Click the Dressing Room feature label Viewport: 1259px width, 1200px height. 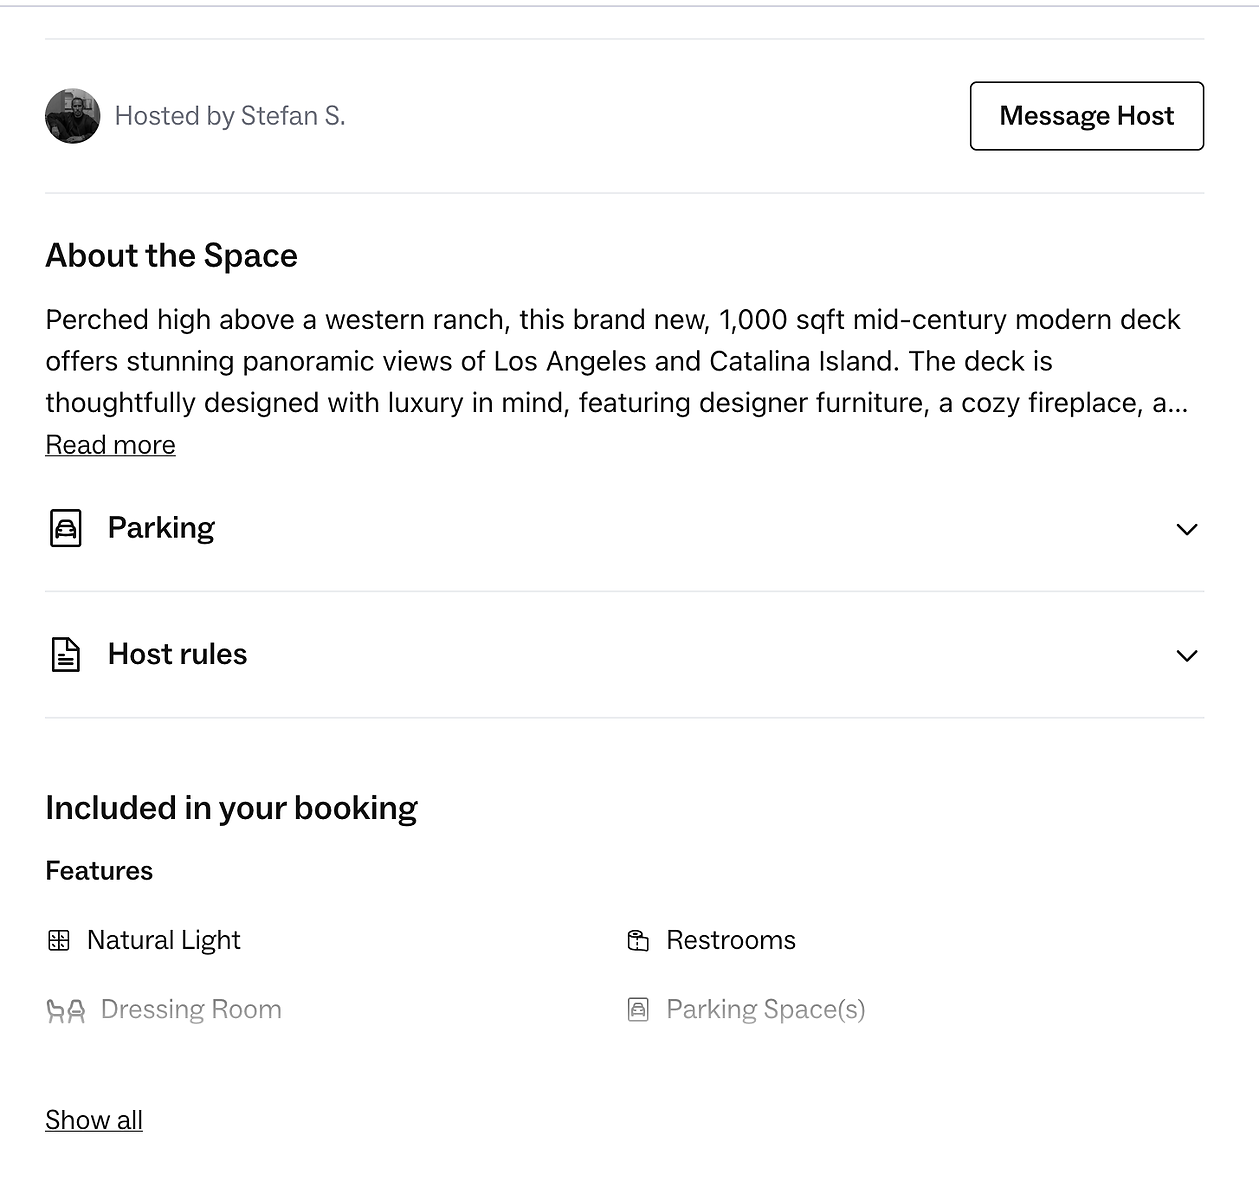point(191,1010)
